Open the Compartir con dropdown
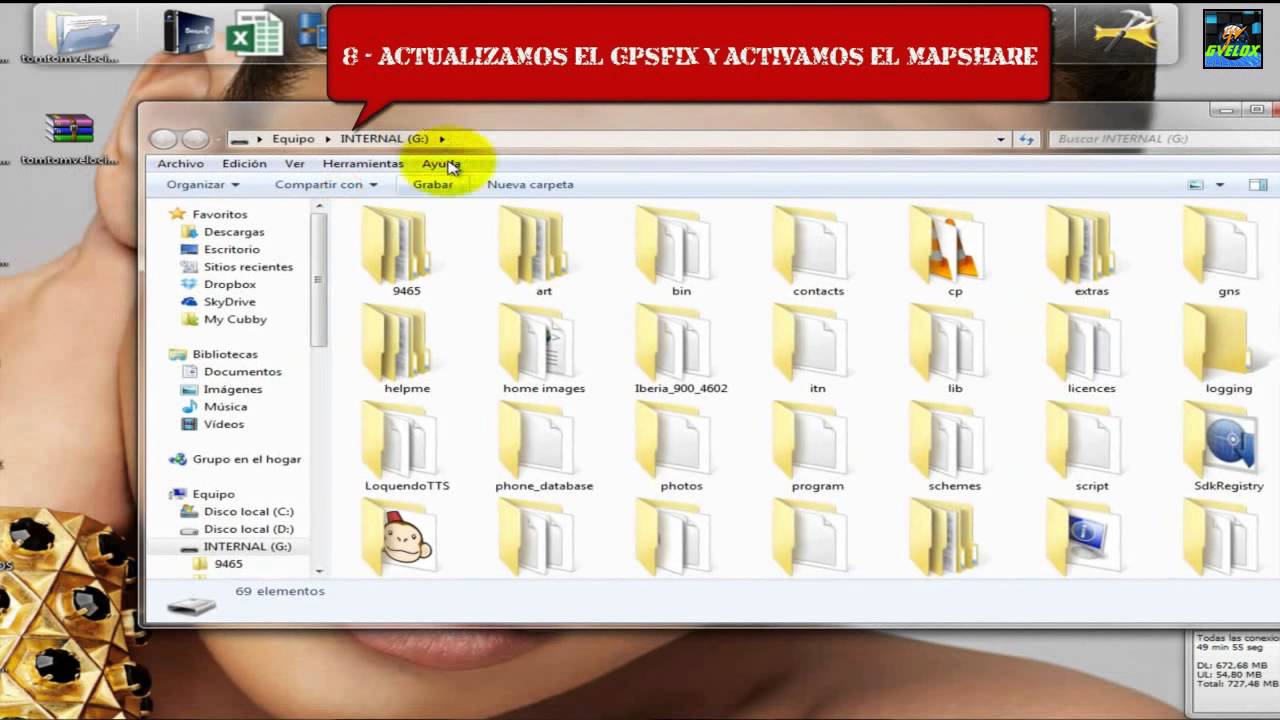The width and height of the screenshot is (1280, 720). tap(326, 184)
